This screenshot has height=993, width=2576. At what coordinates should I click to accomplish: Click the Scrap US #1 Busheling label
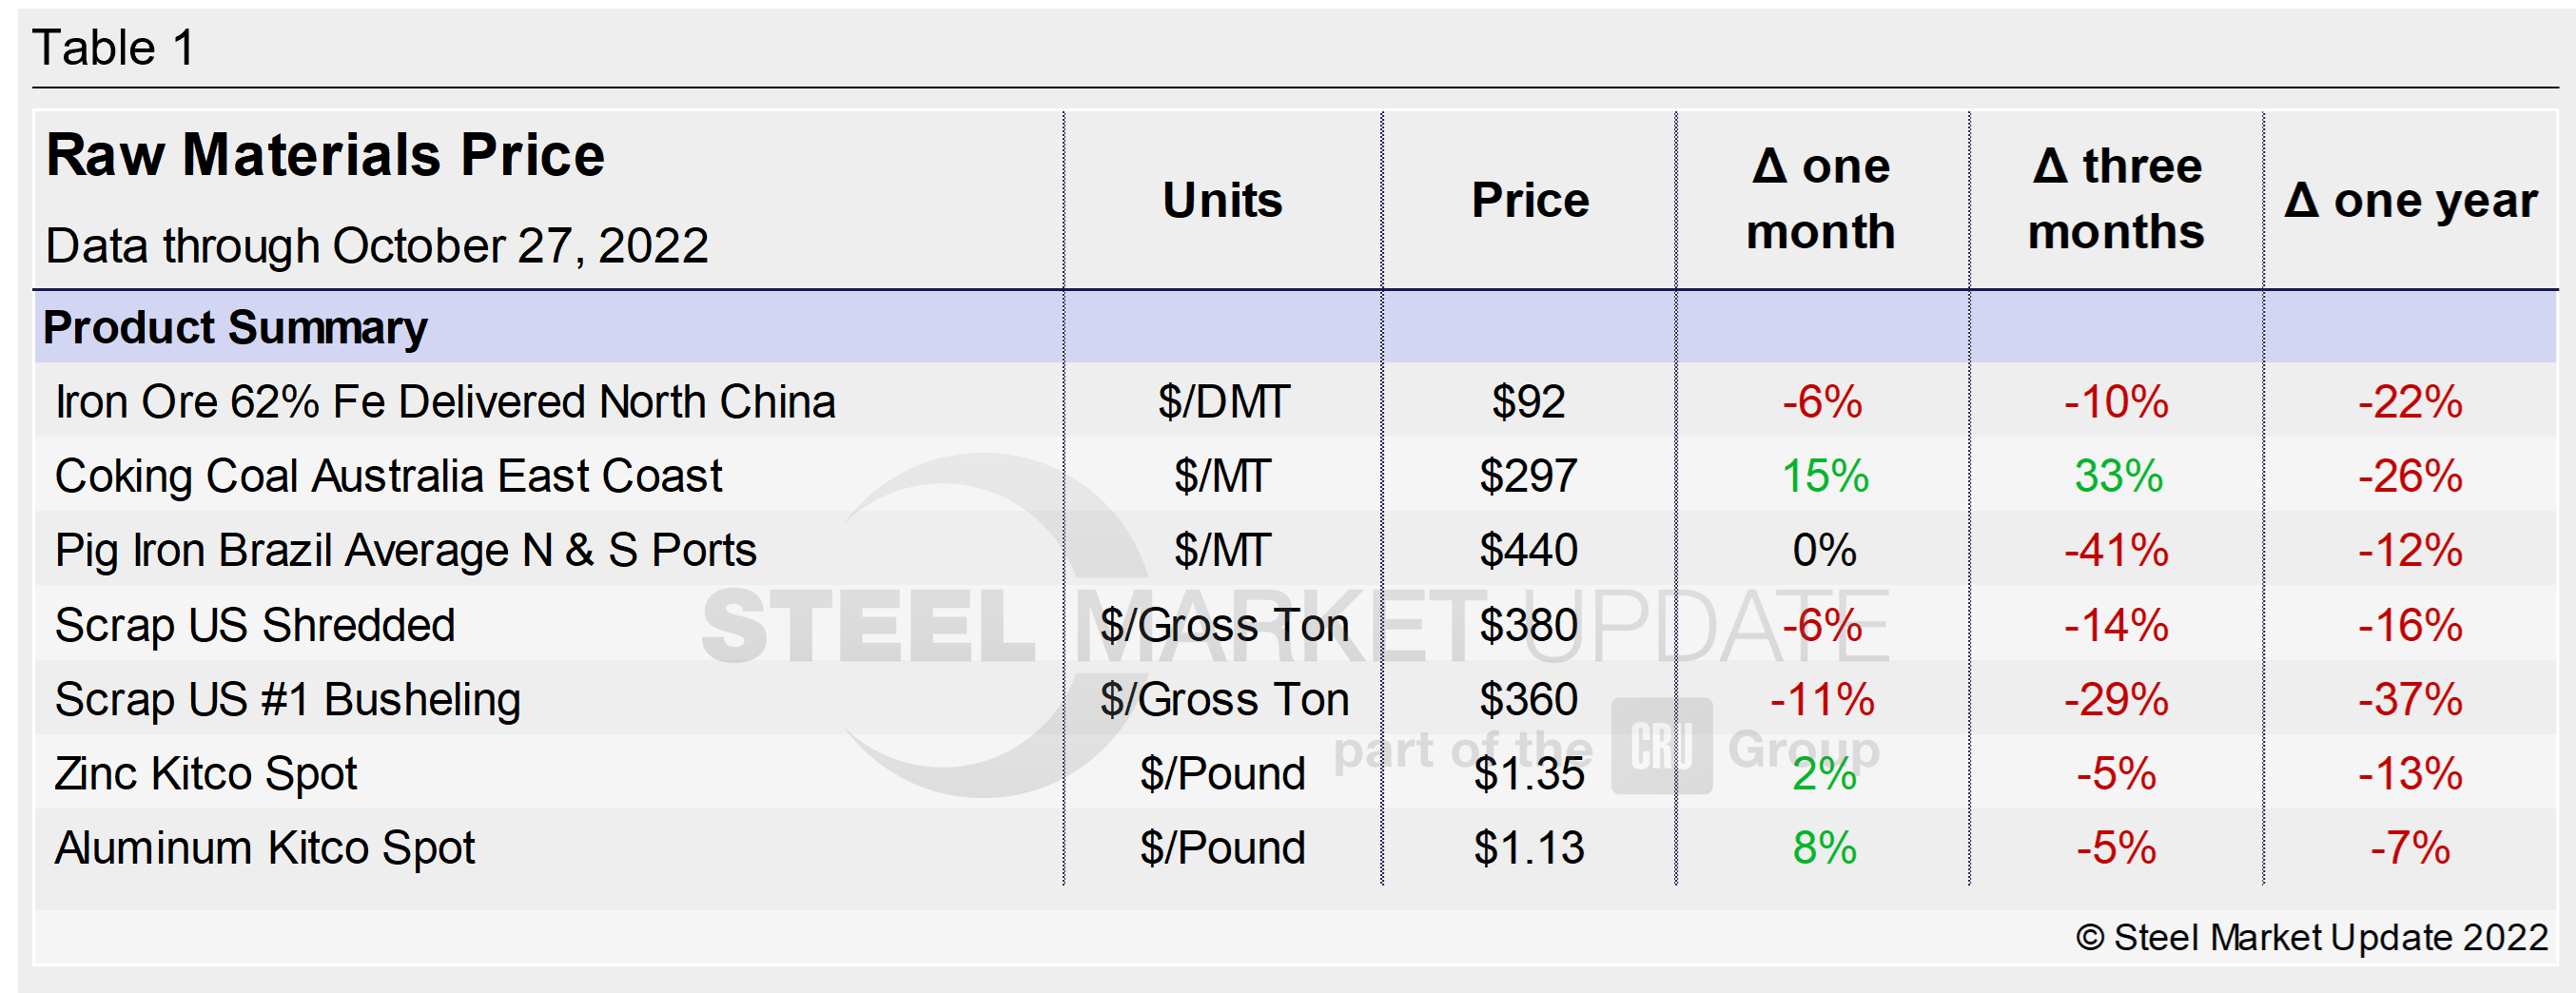tap(288, 699)
